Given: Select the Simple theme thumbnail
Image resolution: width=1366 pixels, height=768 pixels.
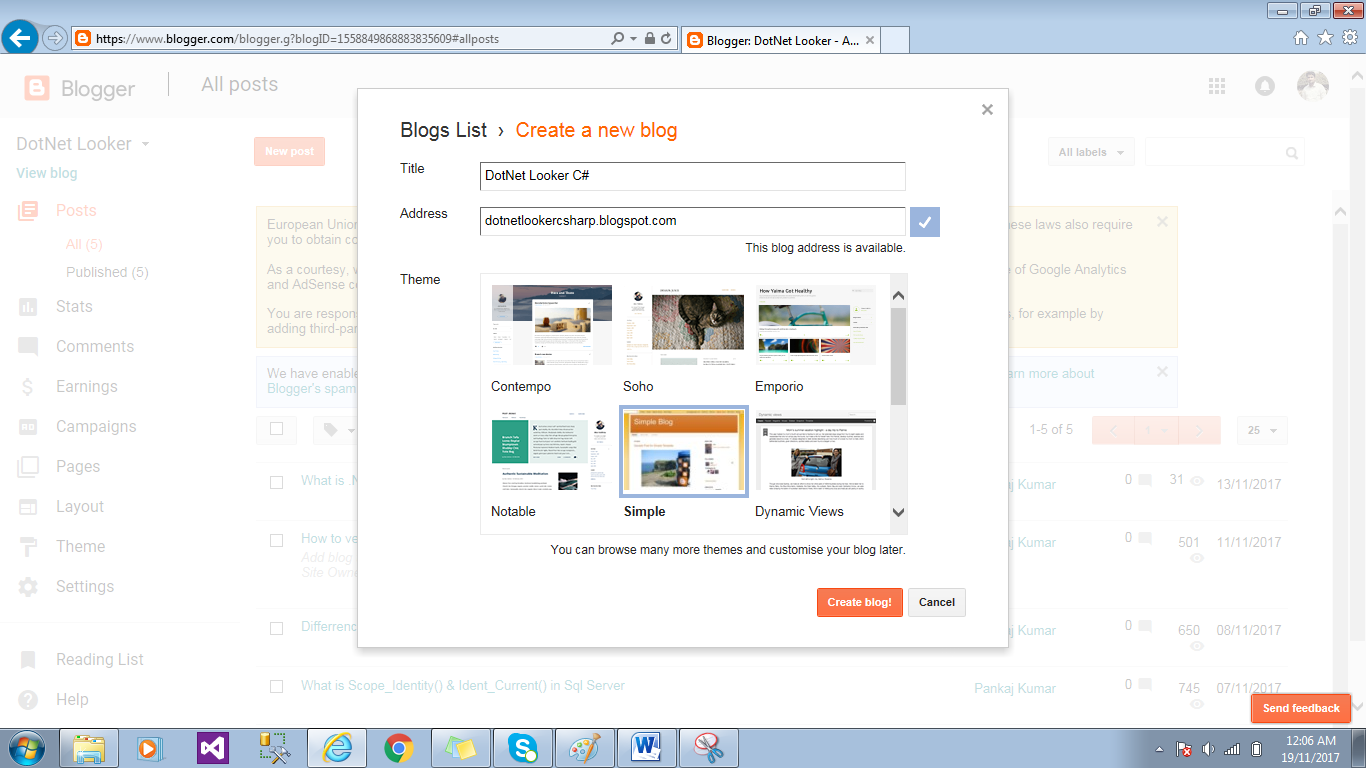Looking at the screenshot, I should tap(683, 451).
